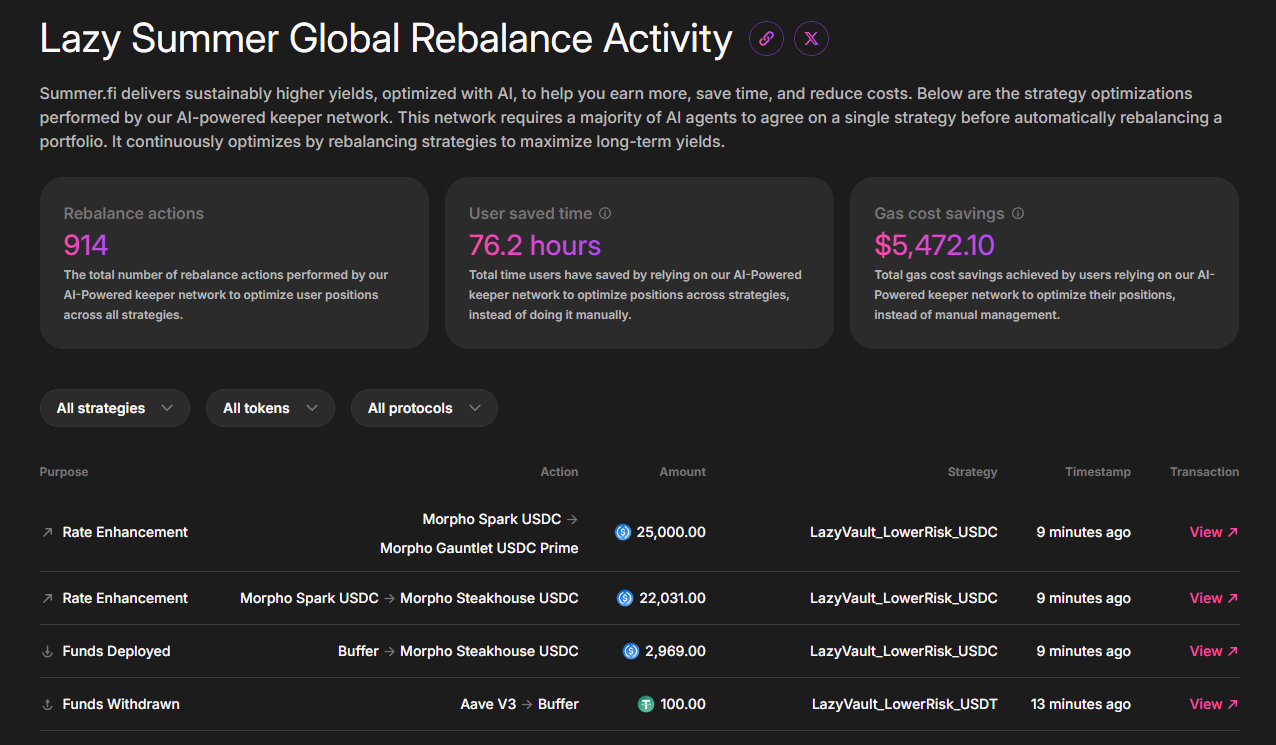Open the All strategies dropdown

click(115, 408)
